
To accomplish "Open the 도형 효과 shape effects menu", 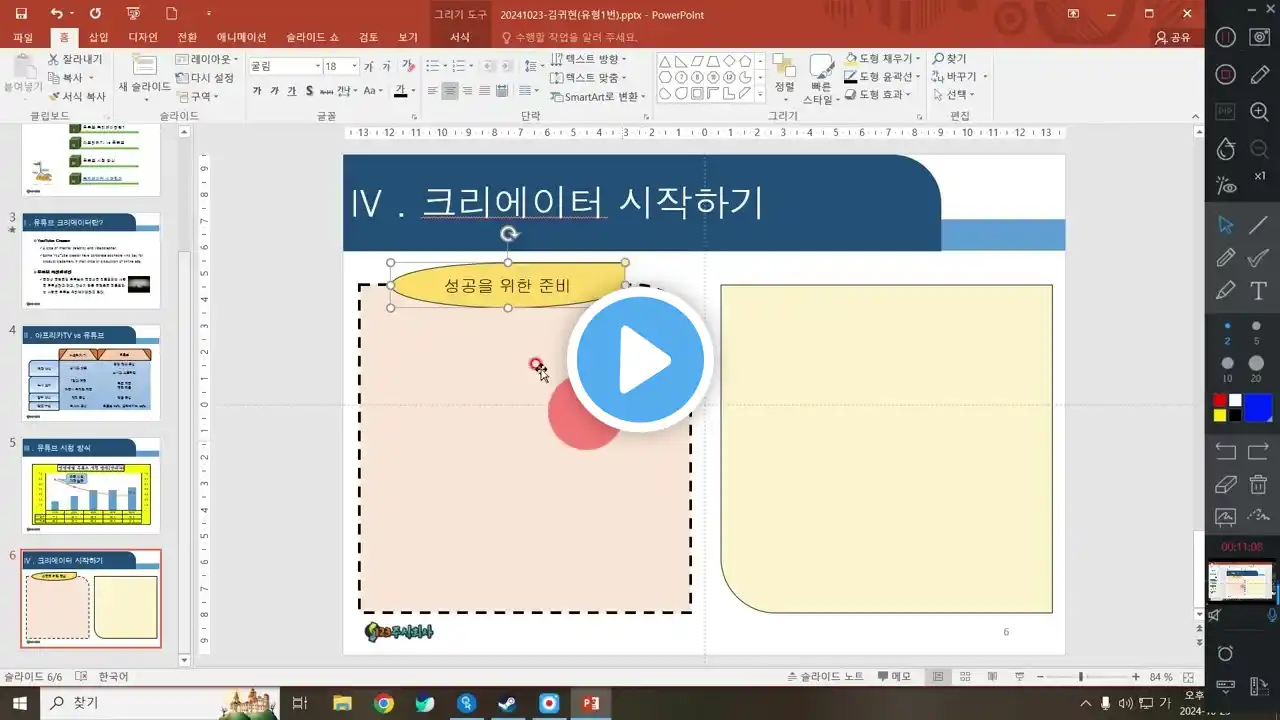I will pyautogui.click(x=878, y=94).
